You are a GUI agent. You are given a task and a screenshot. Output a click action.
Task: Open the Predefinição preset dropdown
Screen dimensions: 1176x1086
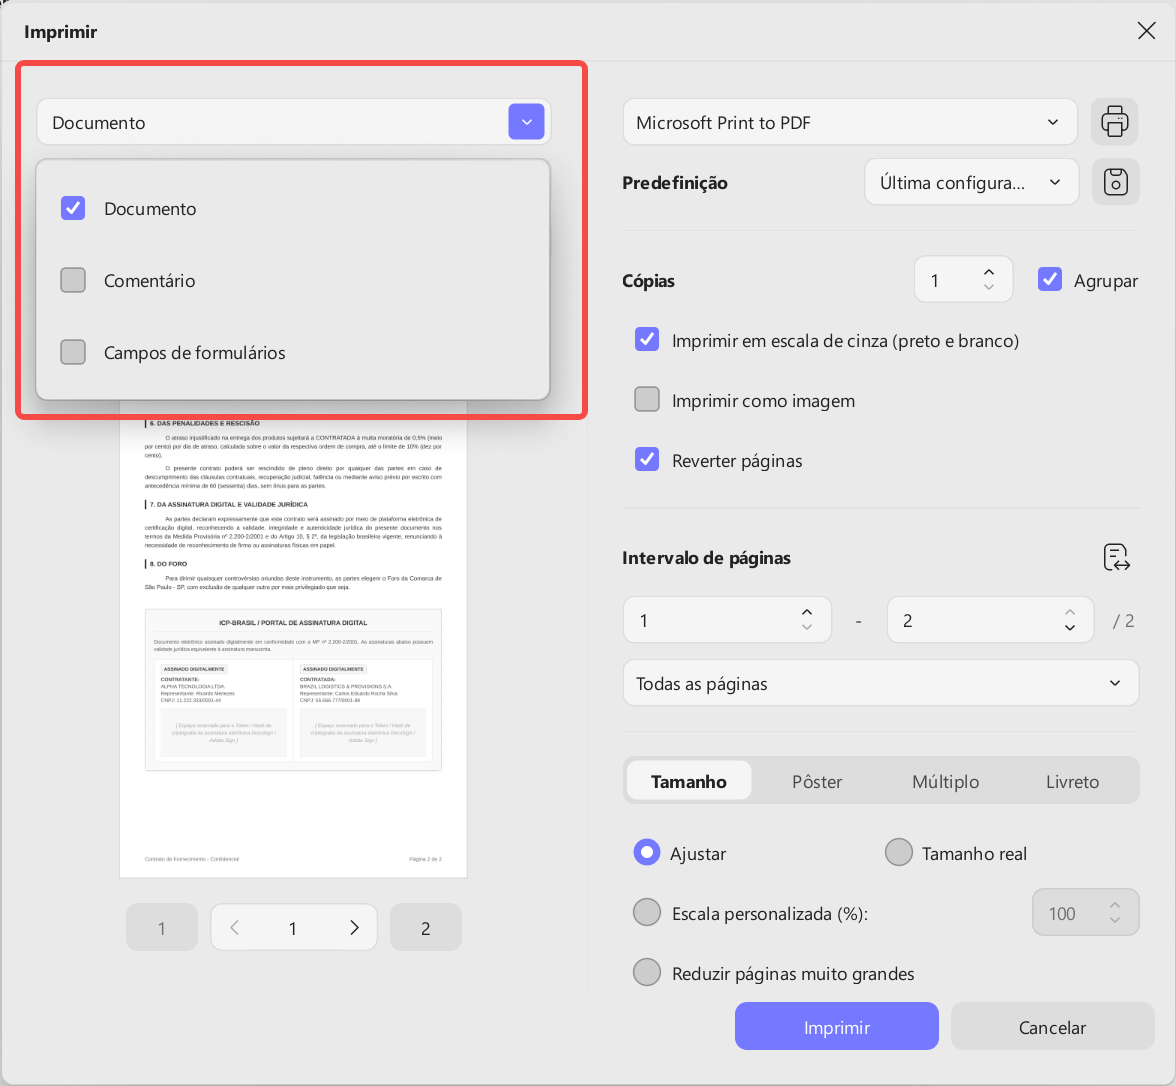(971, 182)
